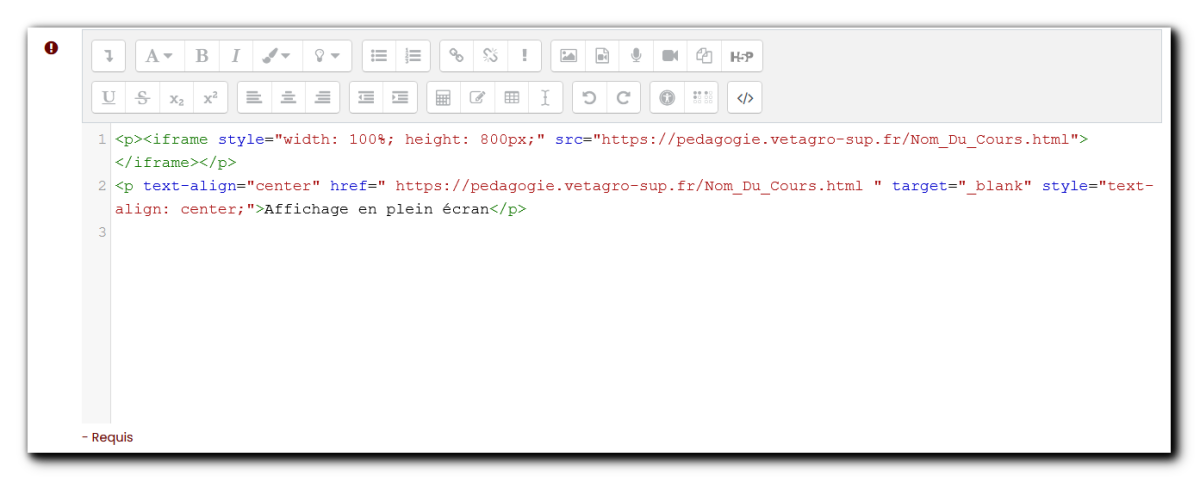Image resolution: width=1200 pixels, height=482 pixels.
Task: Toggle italic formatting
Action: tap(235, 56)
